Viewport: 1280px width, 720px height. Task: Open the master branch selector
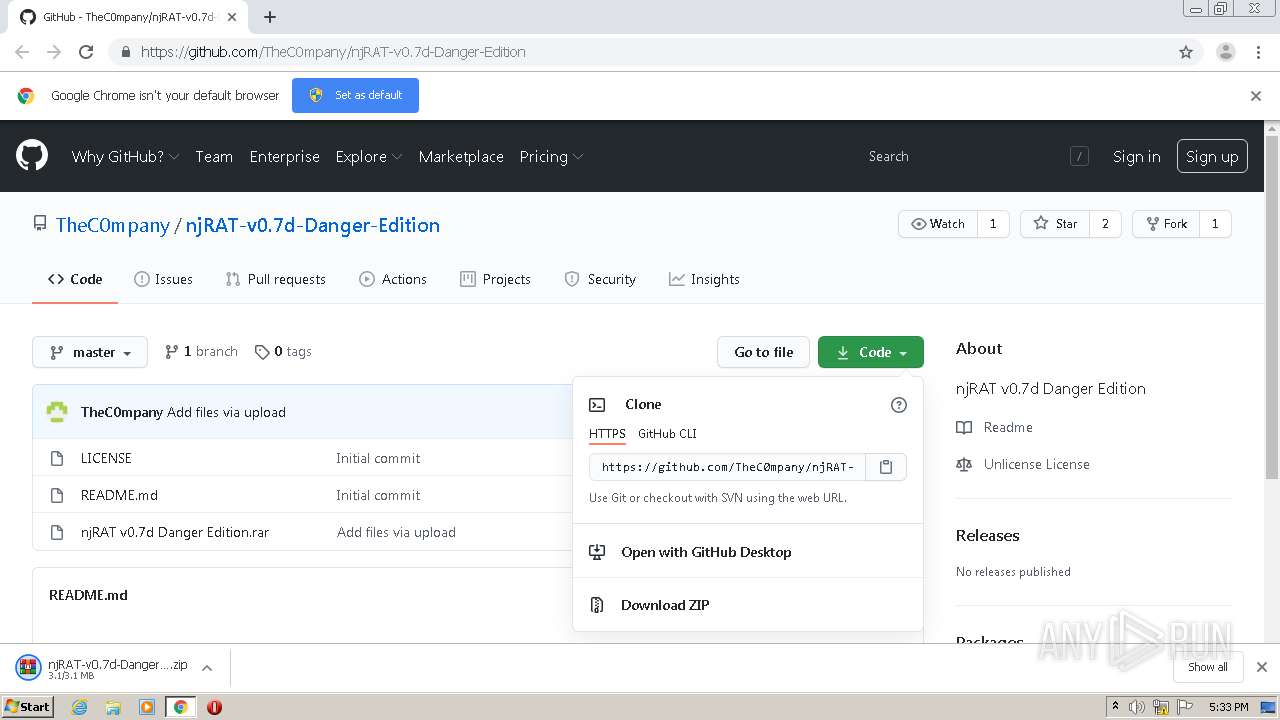(90, 352)
